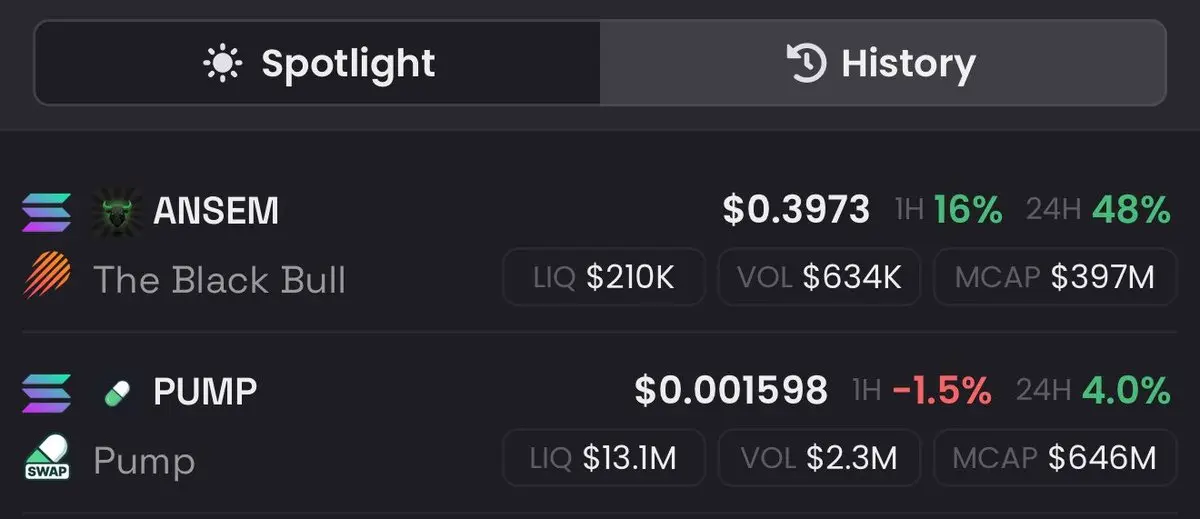Click the Pump SWAP exchange icon
This screenshot has width=1200, height=519.
click(46, 458)
